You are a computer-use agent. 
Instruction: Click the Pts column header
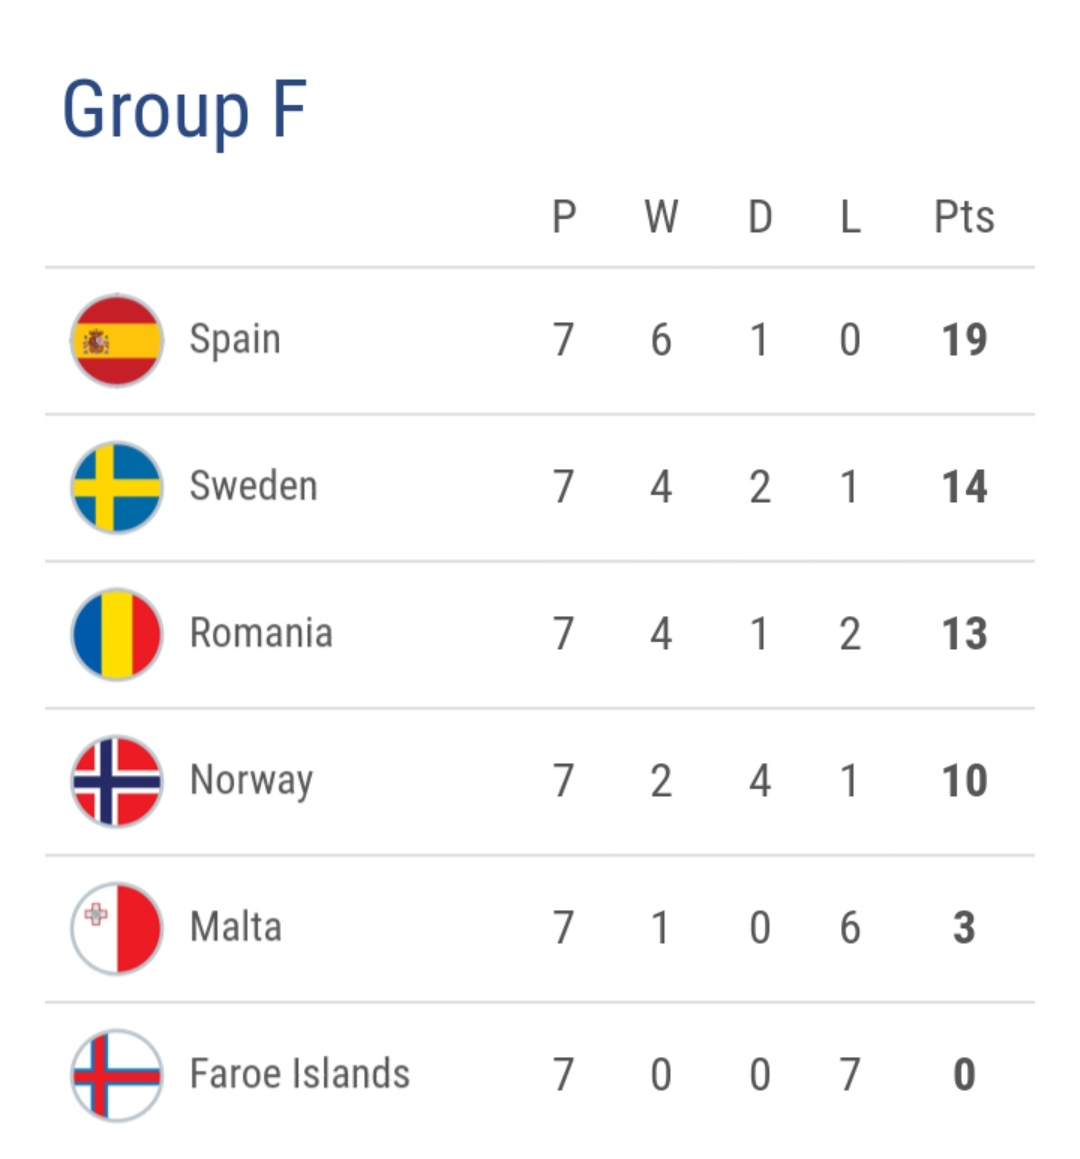[x=964, y=217]
